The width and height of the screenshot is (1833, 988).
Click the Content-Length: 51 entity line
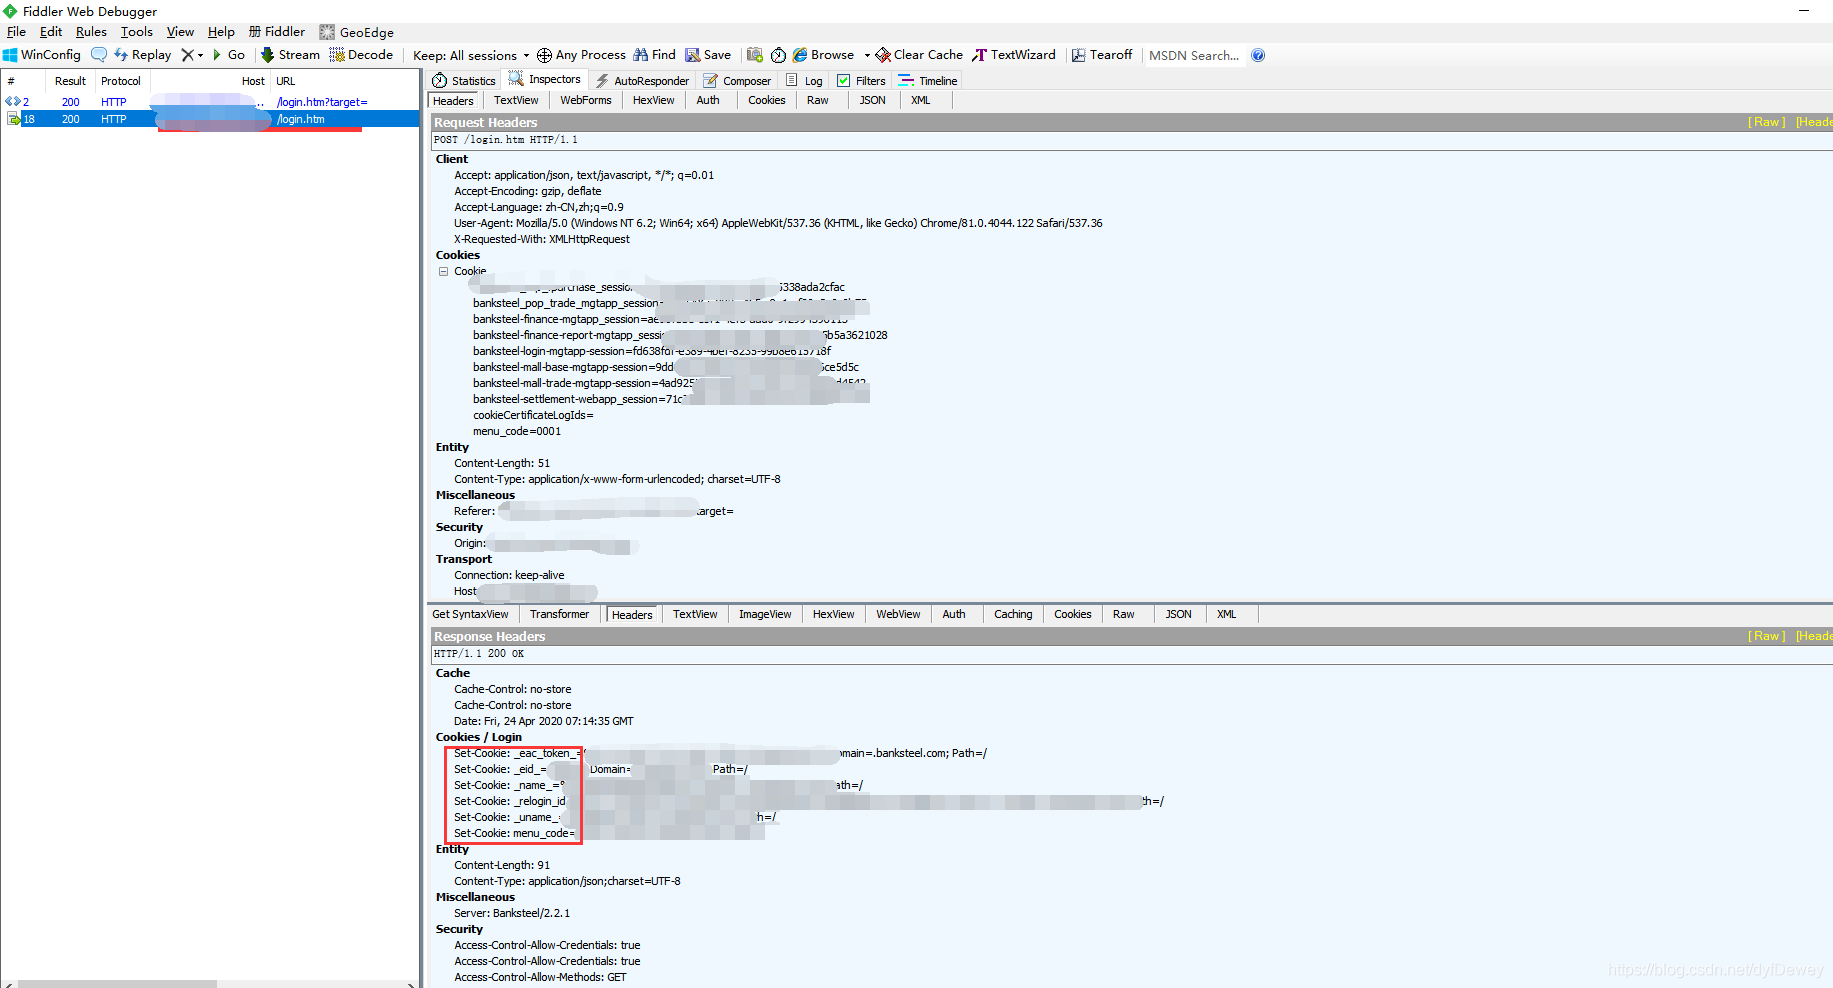click(x=502, y=463)
